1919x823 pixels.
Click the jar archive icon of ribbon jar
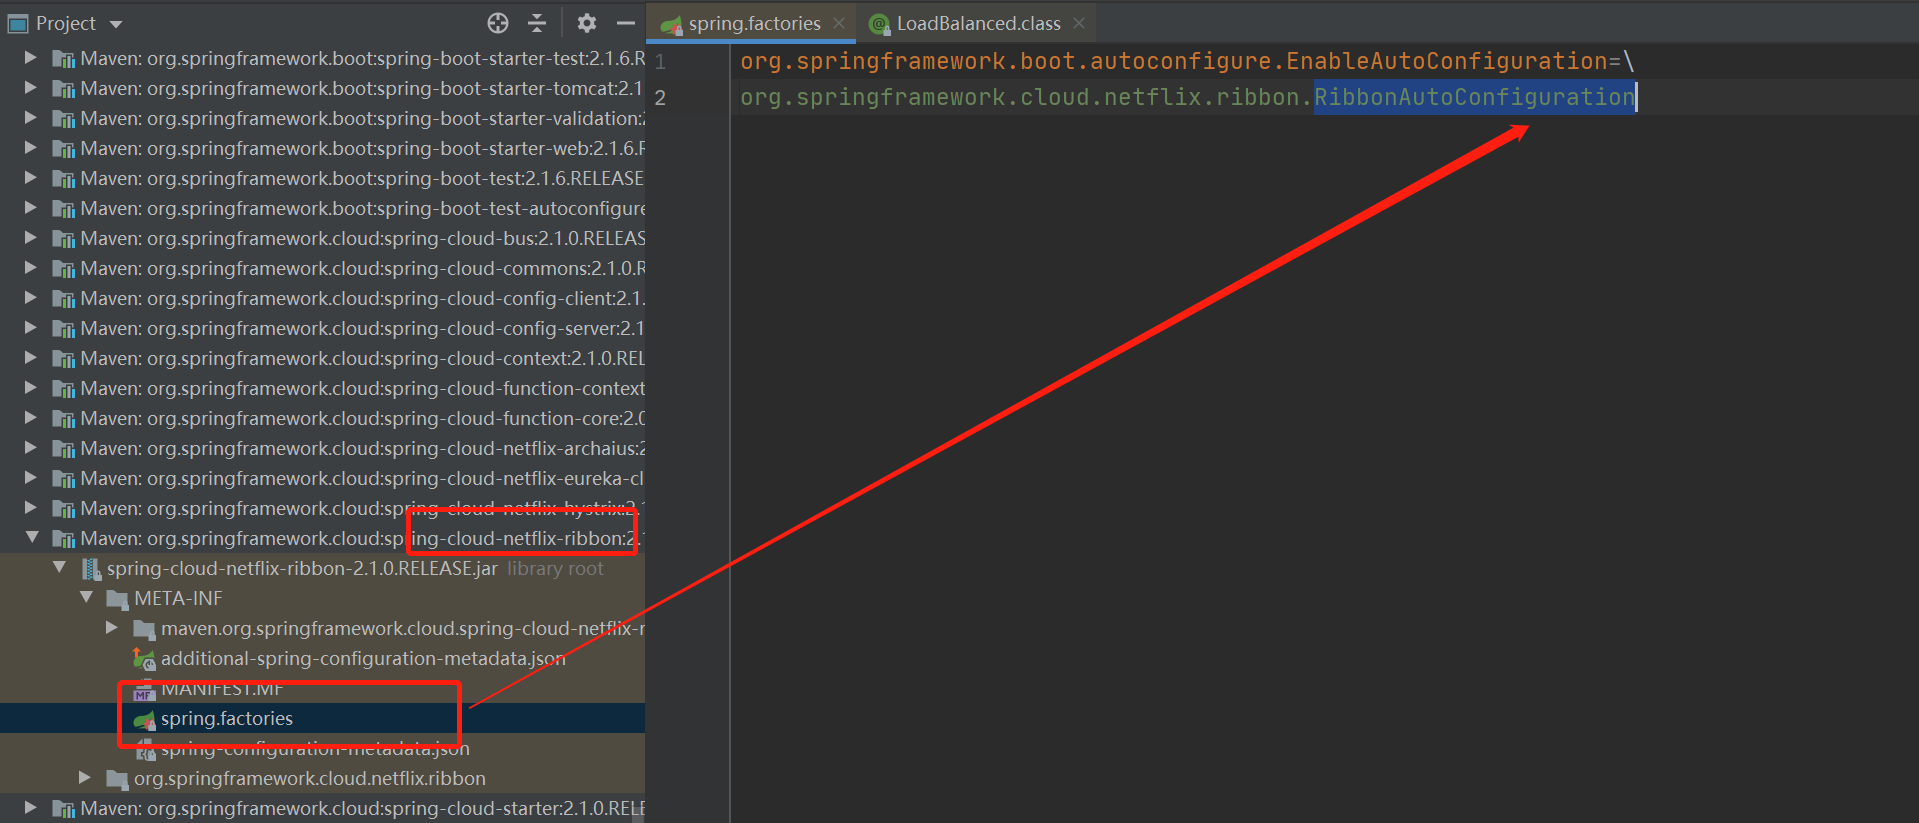91,569
